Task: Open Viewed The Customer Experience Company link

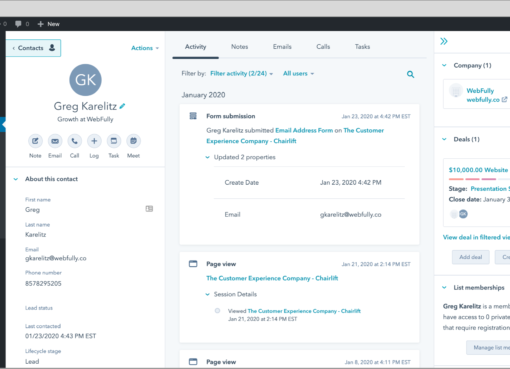Action: tap(304, 311)
